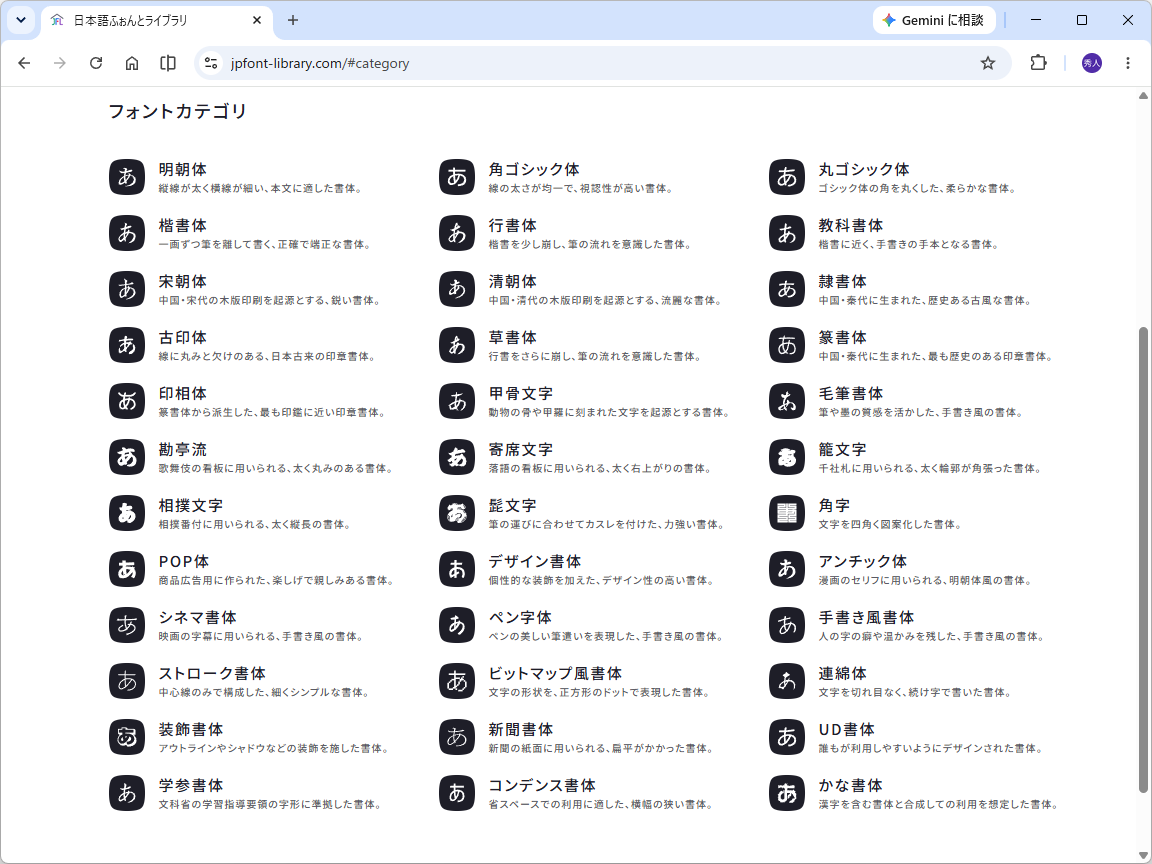Select the 楷書体 category icon
The image size is (1152, 864).
(127, 233)
